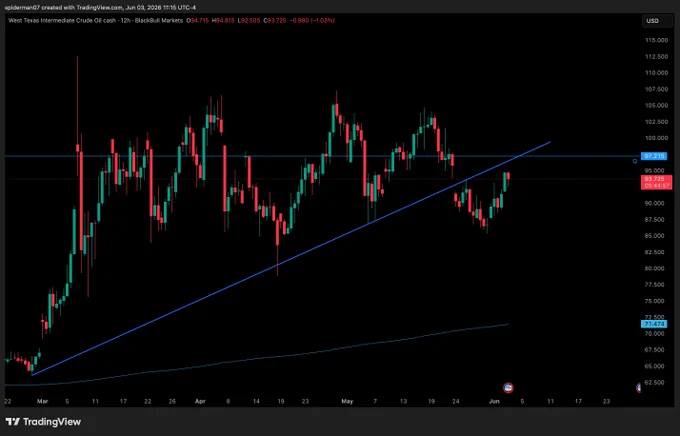Click the 102.500 price axis label
Image resolution: width=680 pixels, height=436 pixels.
(656, 122)
